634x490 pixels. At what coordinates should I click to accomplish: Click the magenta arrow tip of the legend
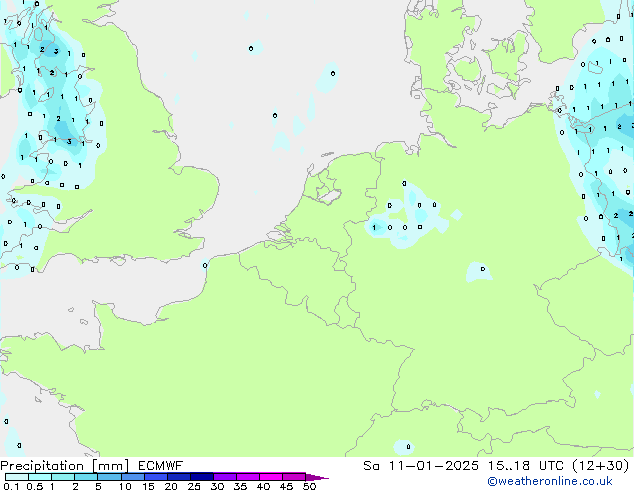[x=318, y=477]
